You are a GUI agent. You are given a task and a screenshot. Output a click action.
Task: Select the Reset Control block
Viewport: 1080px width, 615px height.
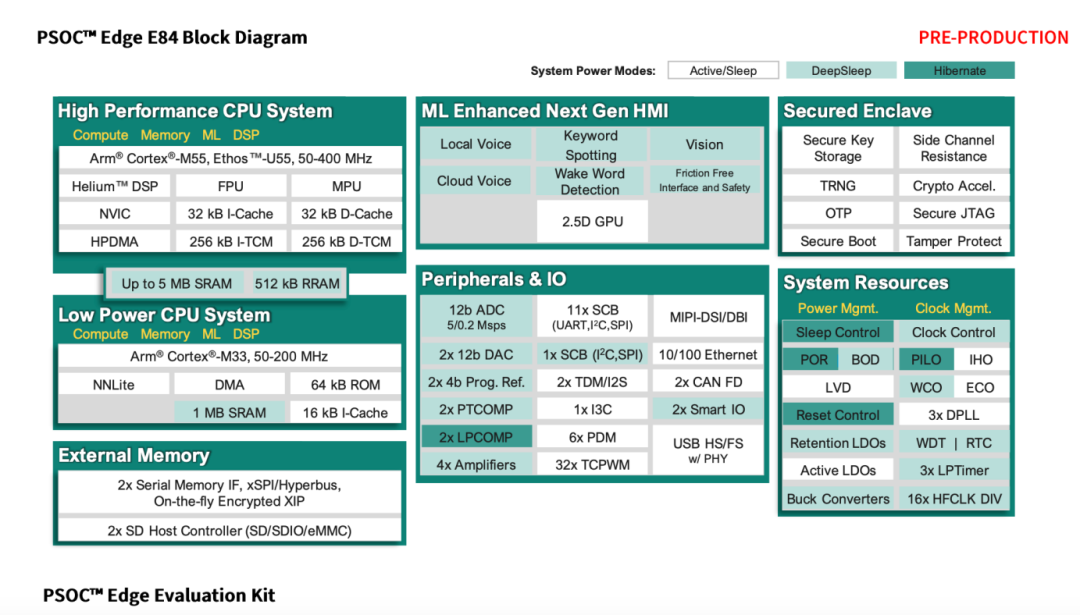838,415
